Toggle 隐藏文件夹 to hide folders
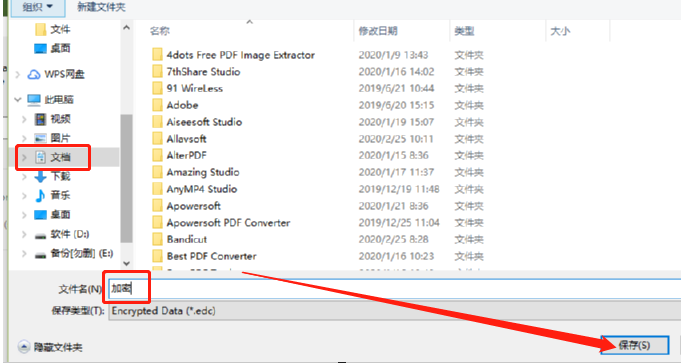This screenshot has width=682, height=364. point(50,347)
